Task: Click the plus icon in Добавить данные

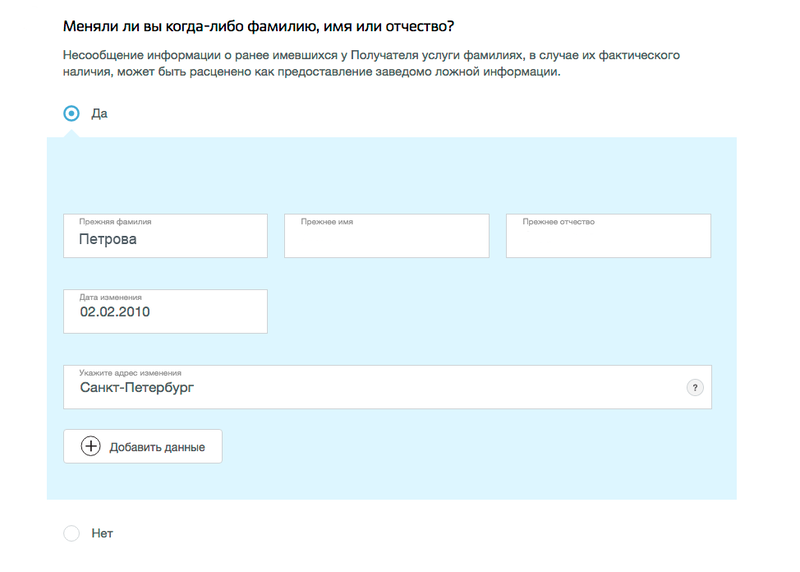Action: coord(90,446)
